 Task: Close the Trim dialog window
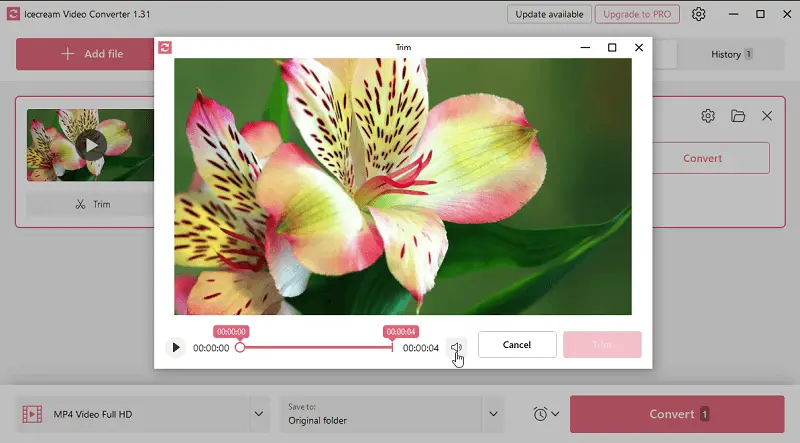click(x=639, y=47)
